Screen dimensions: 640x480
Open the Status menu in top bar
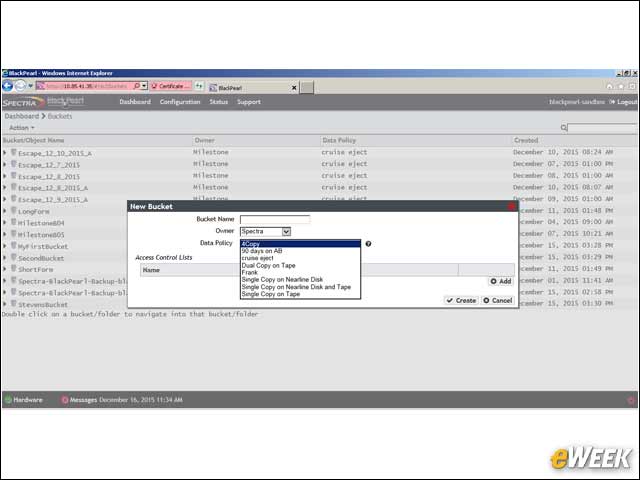218,102
